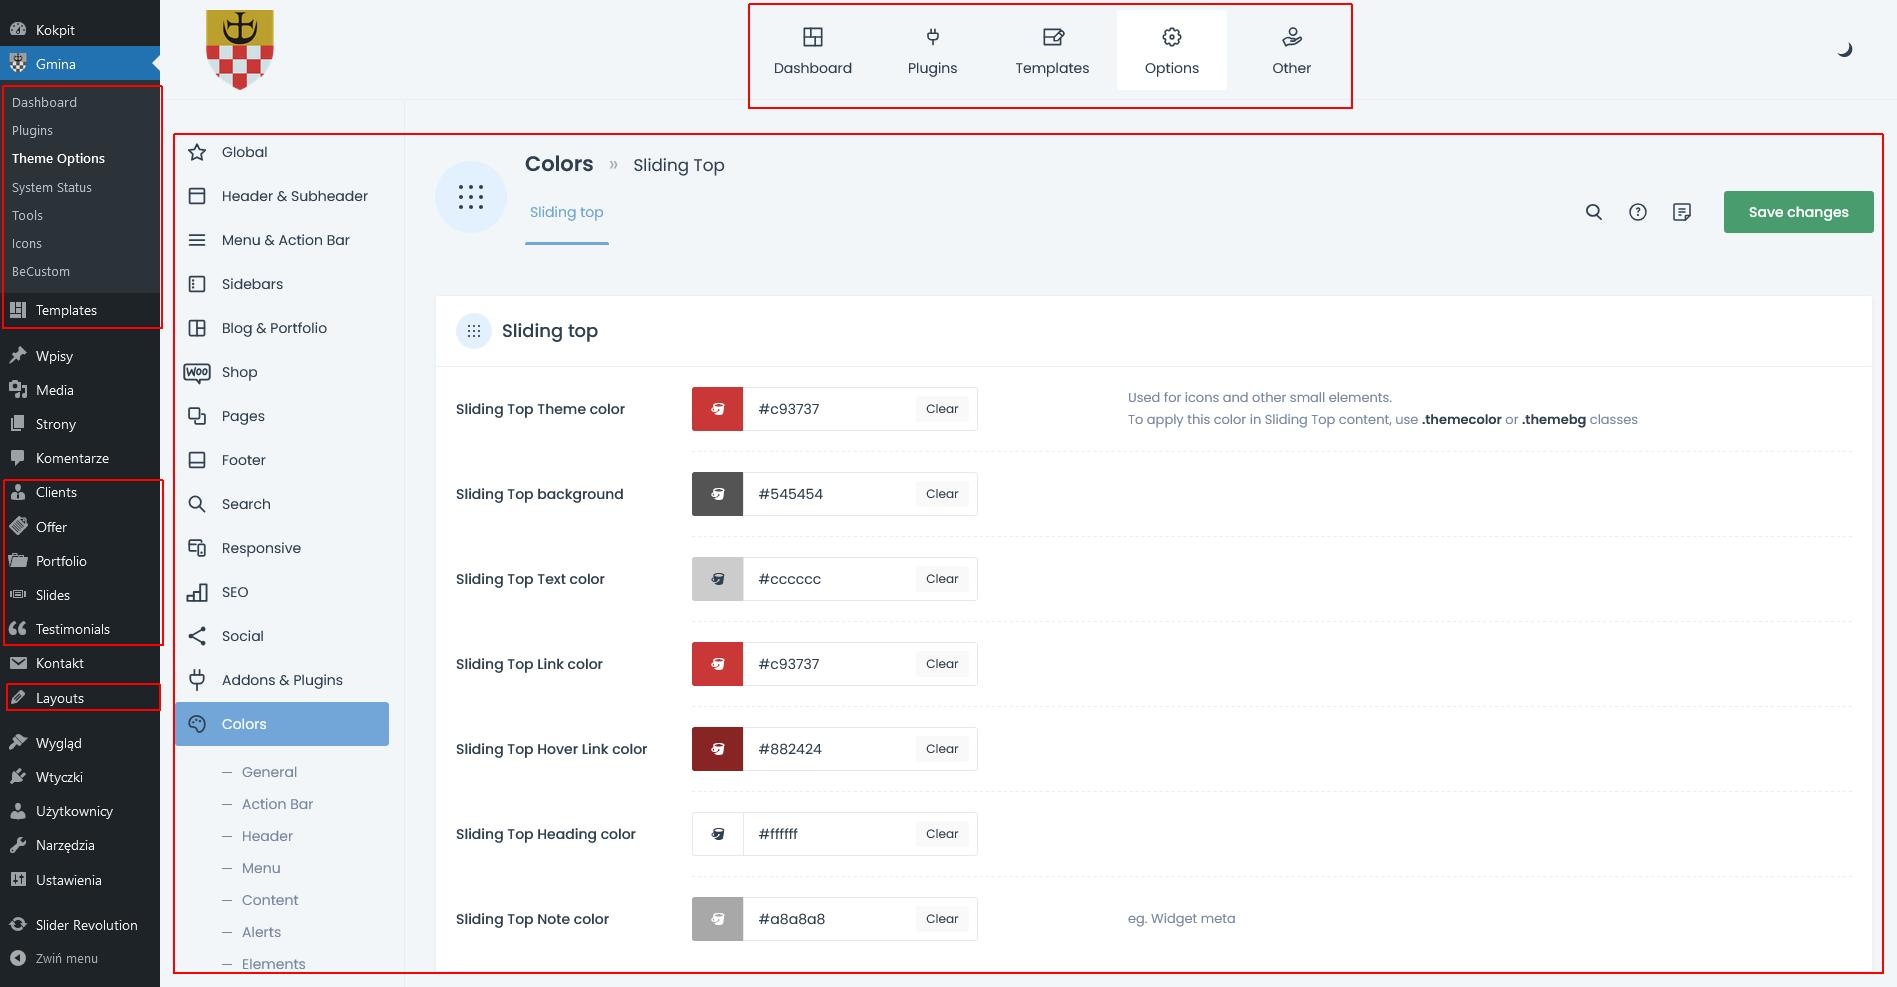The height and width of the screenshot is (987, 1897).
Task: Click the Responsive devices icon
Action: (197, 548)
